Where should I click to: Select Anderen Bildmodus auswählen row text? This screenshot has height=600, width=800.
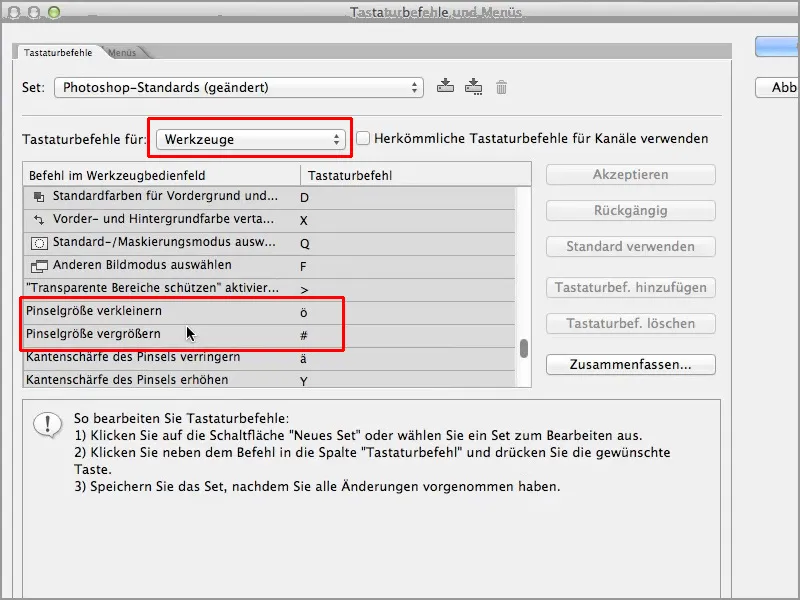click(x=142, y=265)
